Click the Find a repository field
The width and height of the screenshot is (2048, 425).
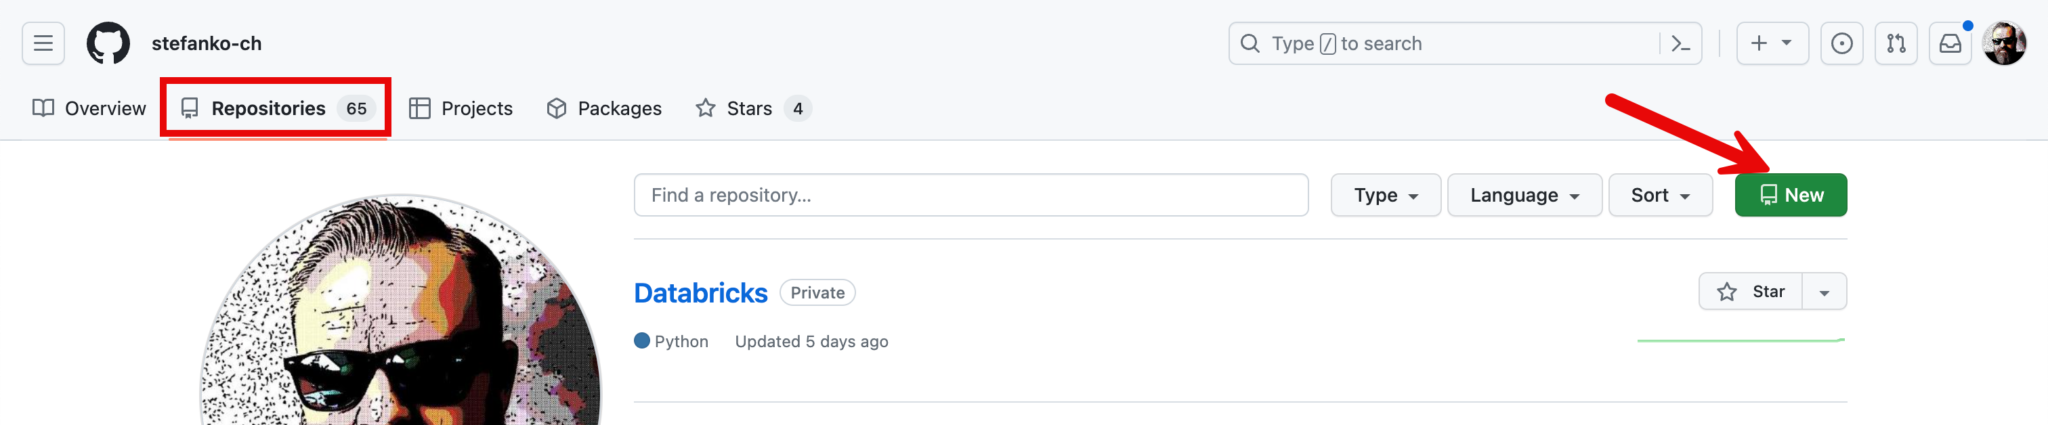(970, 195)
